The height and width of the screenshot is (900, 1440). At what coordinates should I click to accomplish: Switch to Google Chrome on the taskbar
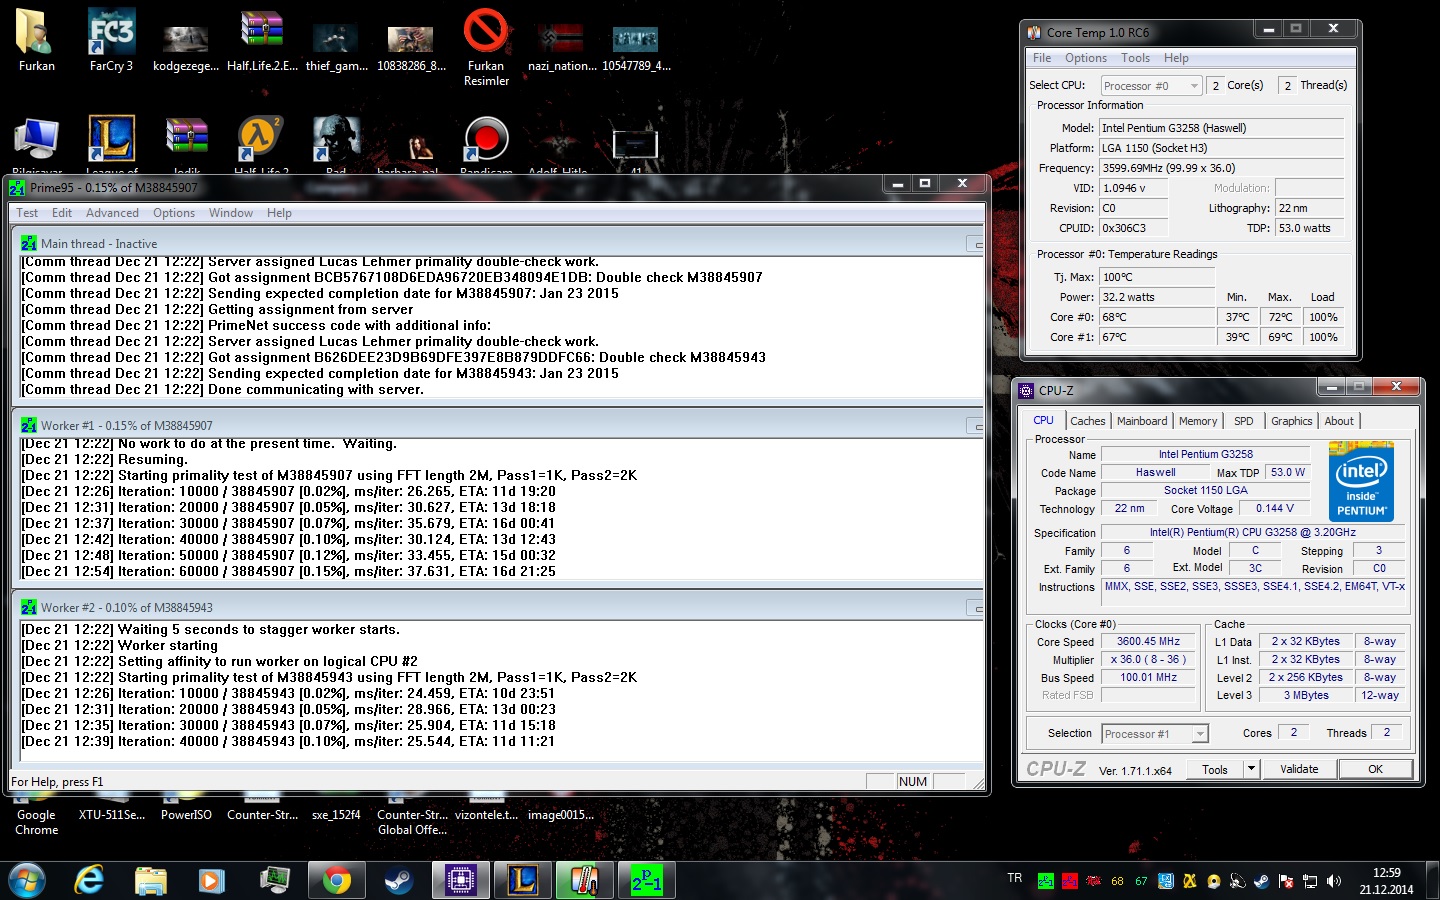click(x=337, y=880)
